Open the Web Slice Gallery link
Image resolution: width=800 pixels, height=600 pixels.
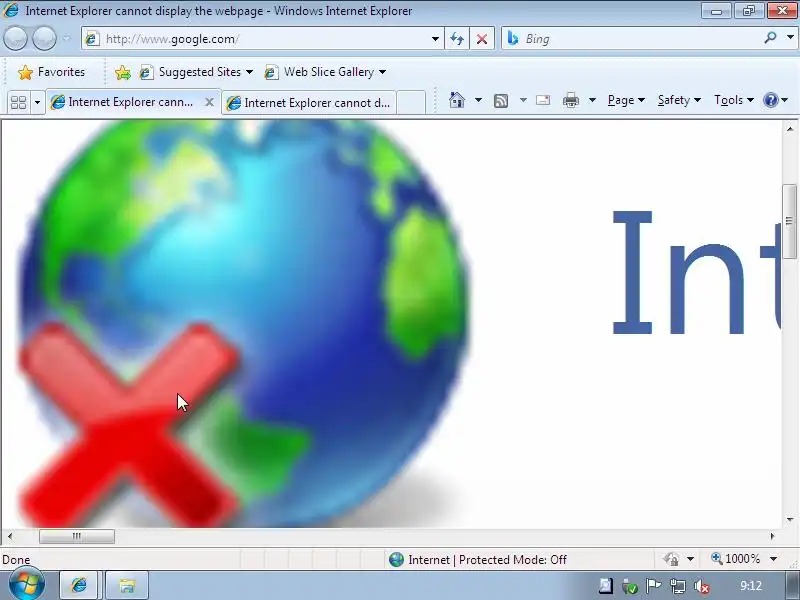[x=324, y=72]
